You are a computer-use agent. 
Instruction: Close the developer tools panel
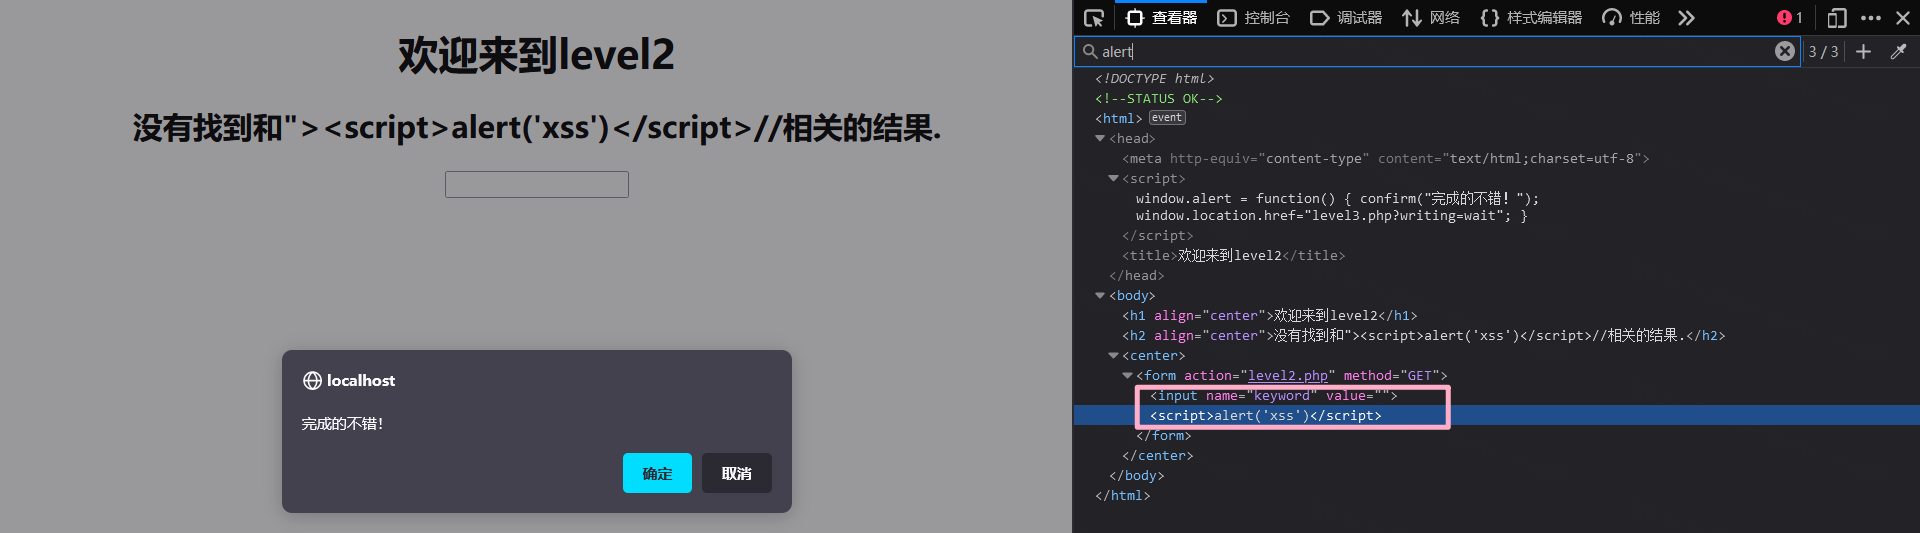point(1903,18)
